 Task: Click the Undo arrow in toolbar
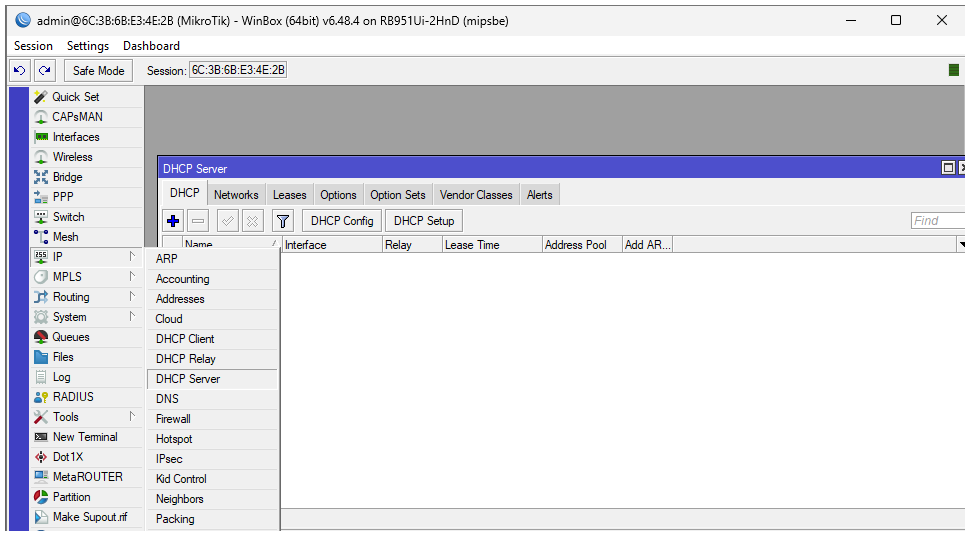[20, 71]
